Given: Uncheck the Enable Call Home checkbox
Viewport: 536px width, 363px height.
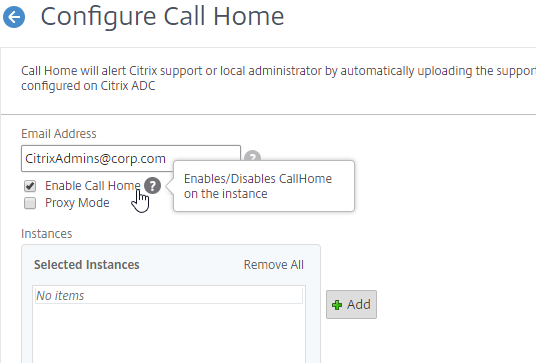Looking at the screenshot, I should 30,186.
